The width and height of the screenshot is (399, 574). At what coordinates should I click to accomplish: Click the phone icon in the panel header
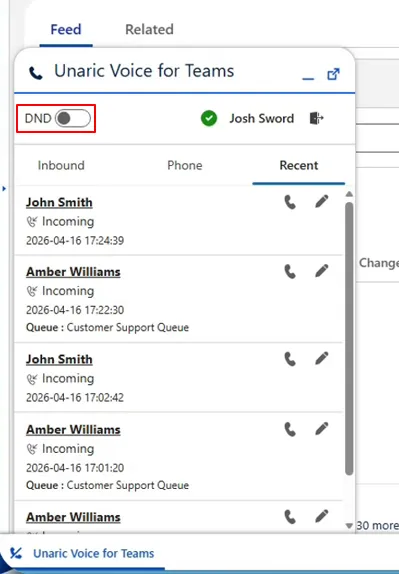pos(36,73)
